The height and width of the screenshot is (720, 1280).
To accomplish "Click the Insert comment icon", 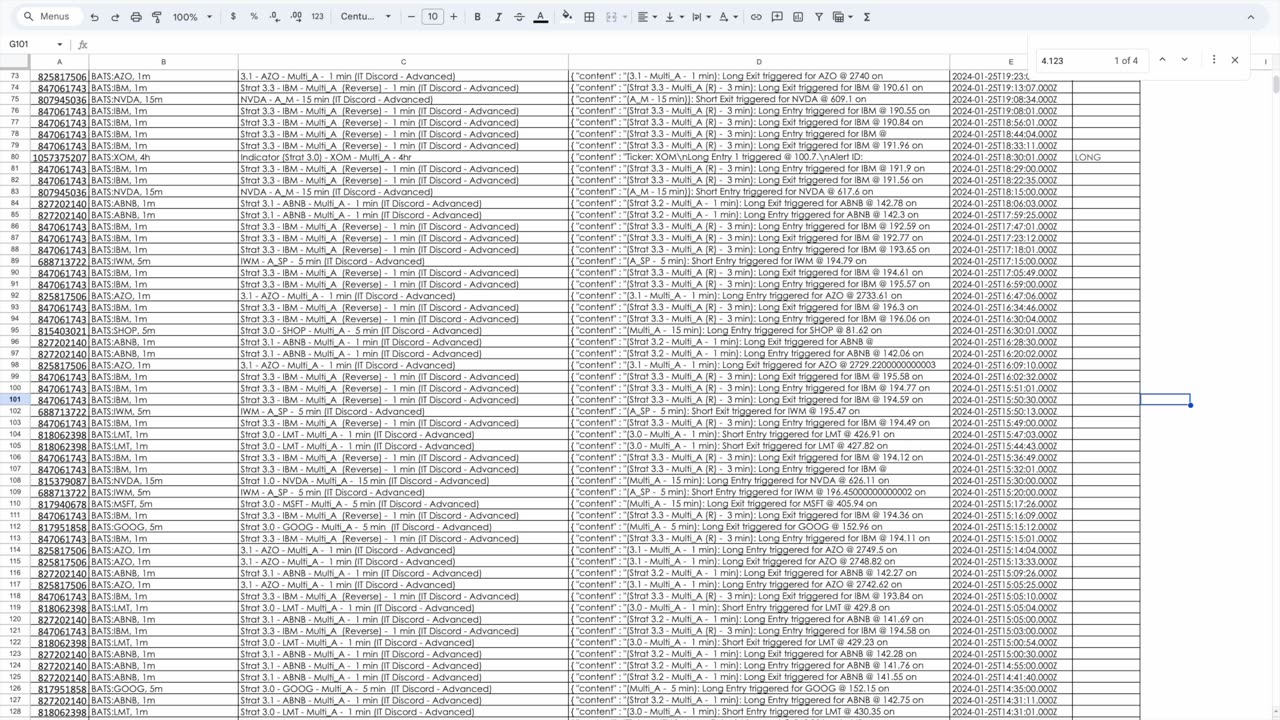I will (777, 17).
